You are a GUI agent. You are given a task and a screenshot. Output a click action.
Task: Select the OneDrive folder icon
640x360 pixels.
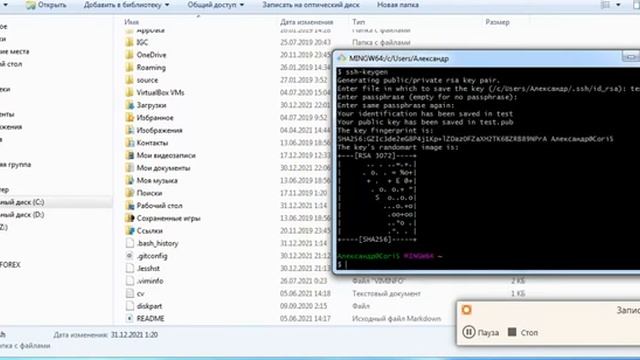click(x=129, y=55)
